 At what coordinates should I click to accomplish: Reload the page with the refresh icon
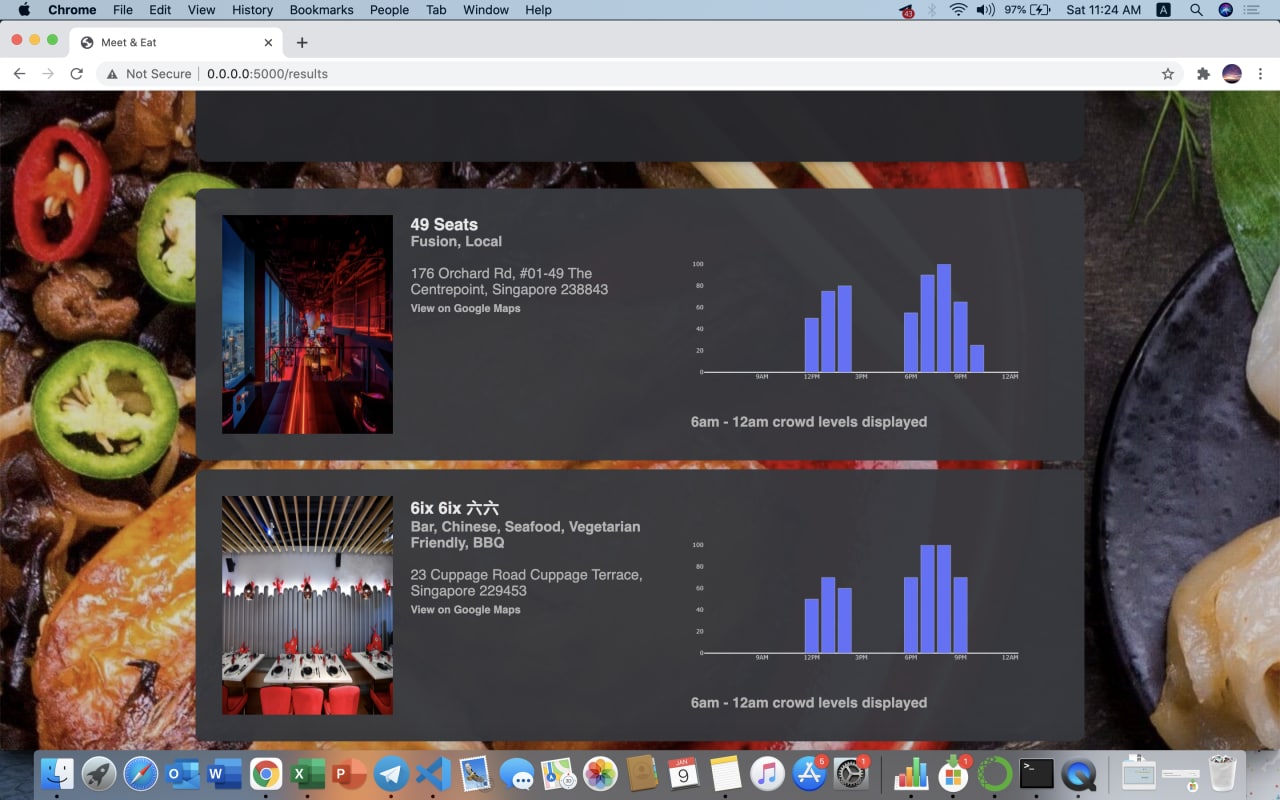pyautogui.click(x=76, y=74)
